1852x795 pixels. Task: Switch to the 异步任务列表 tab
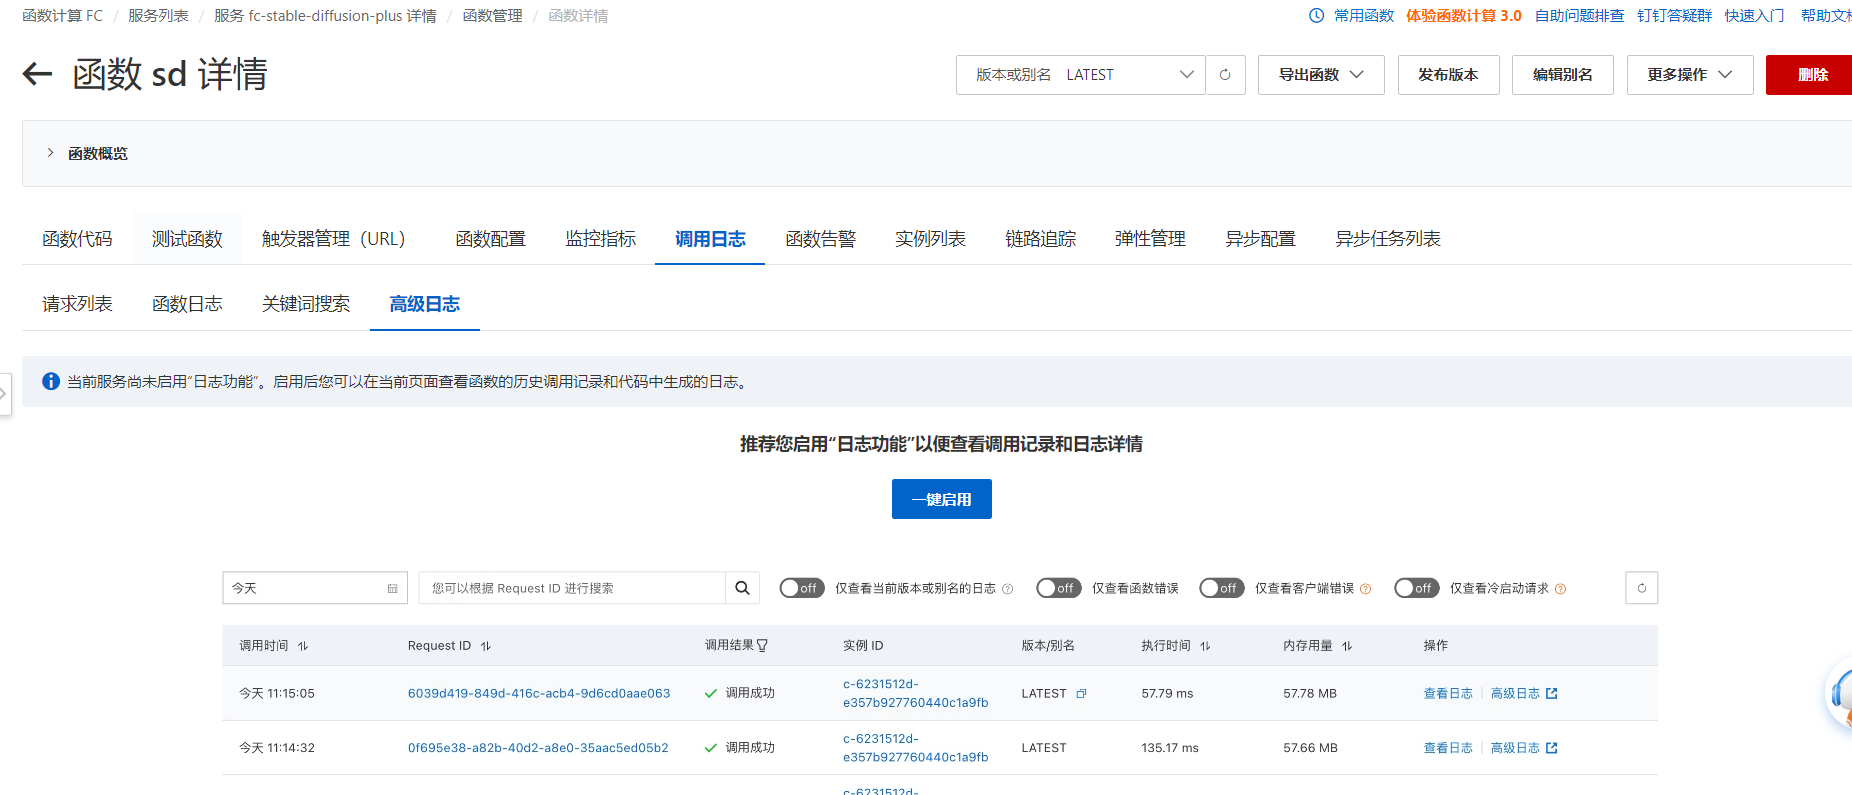coord(1388,239)
